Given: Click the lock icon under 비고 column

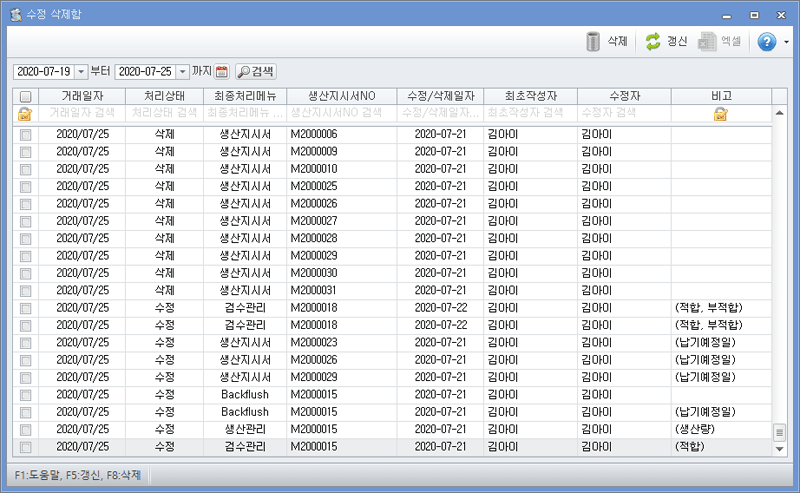Looking at the screenshot, I should 720,114.
